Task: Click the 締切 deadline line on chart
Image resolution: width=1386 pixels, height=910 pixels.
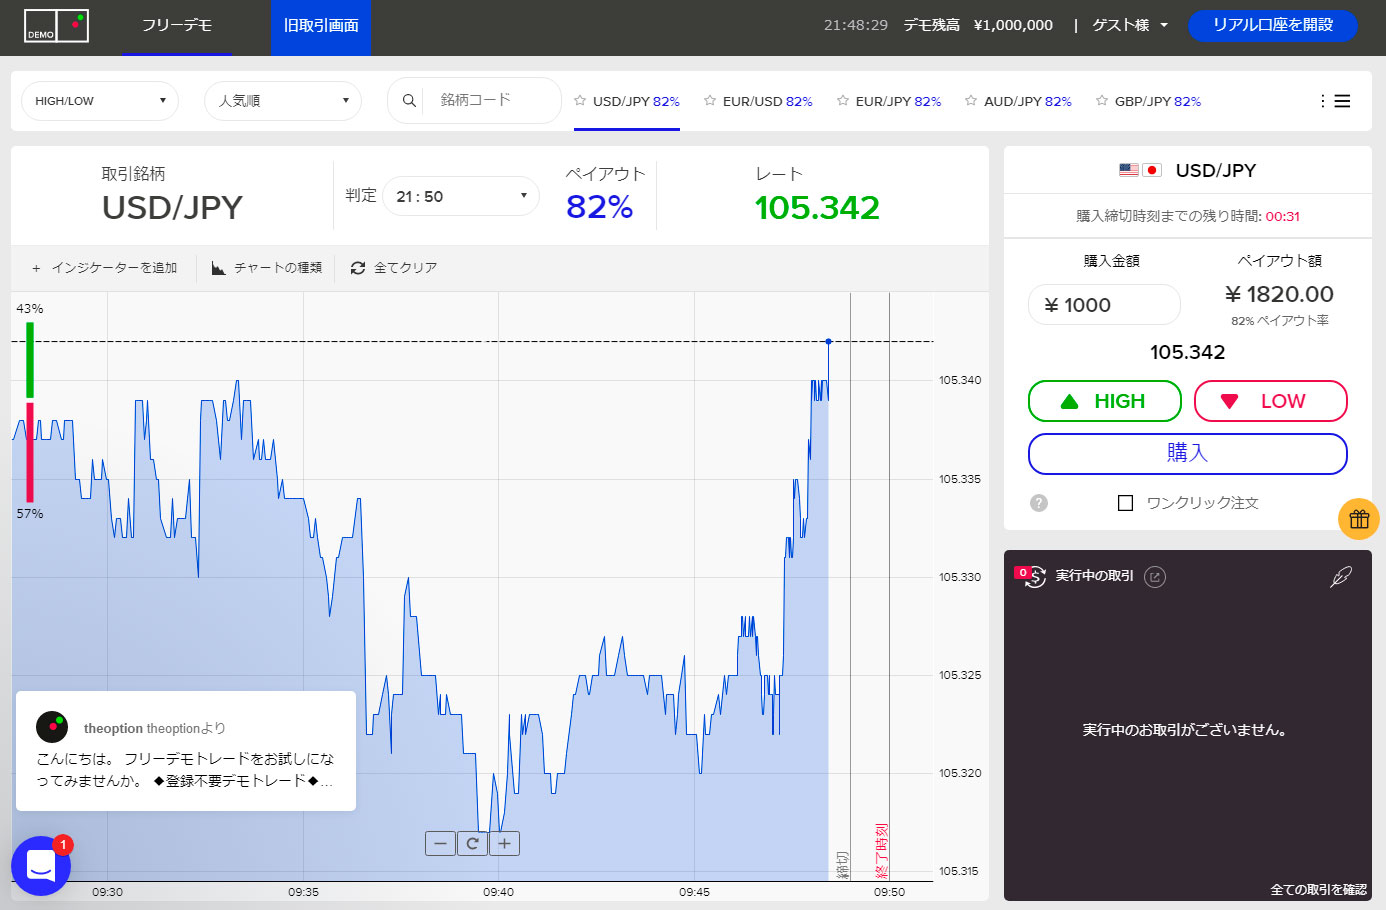Action: click(850, 586)
